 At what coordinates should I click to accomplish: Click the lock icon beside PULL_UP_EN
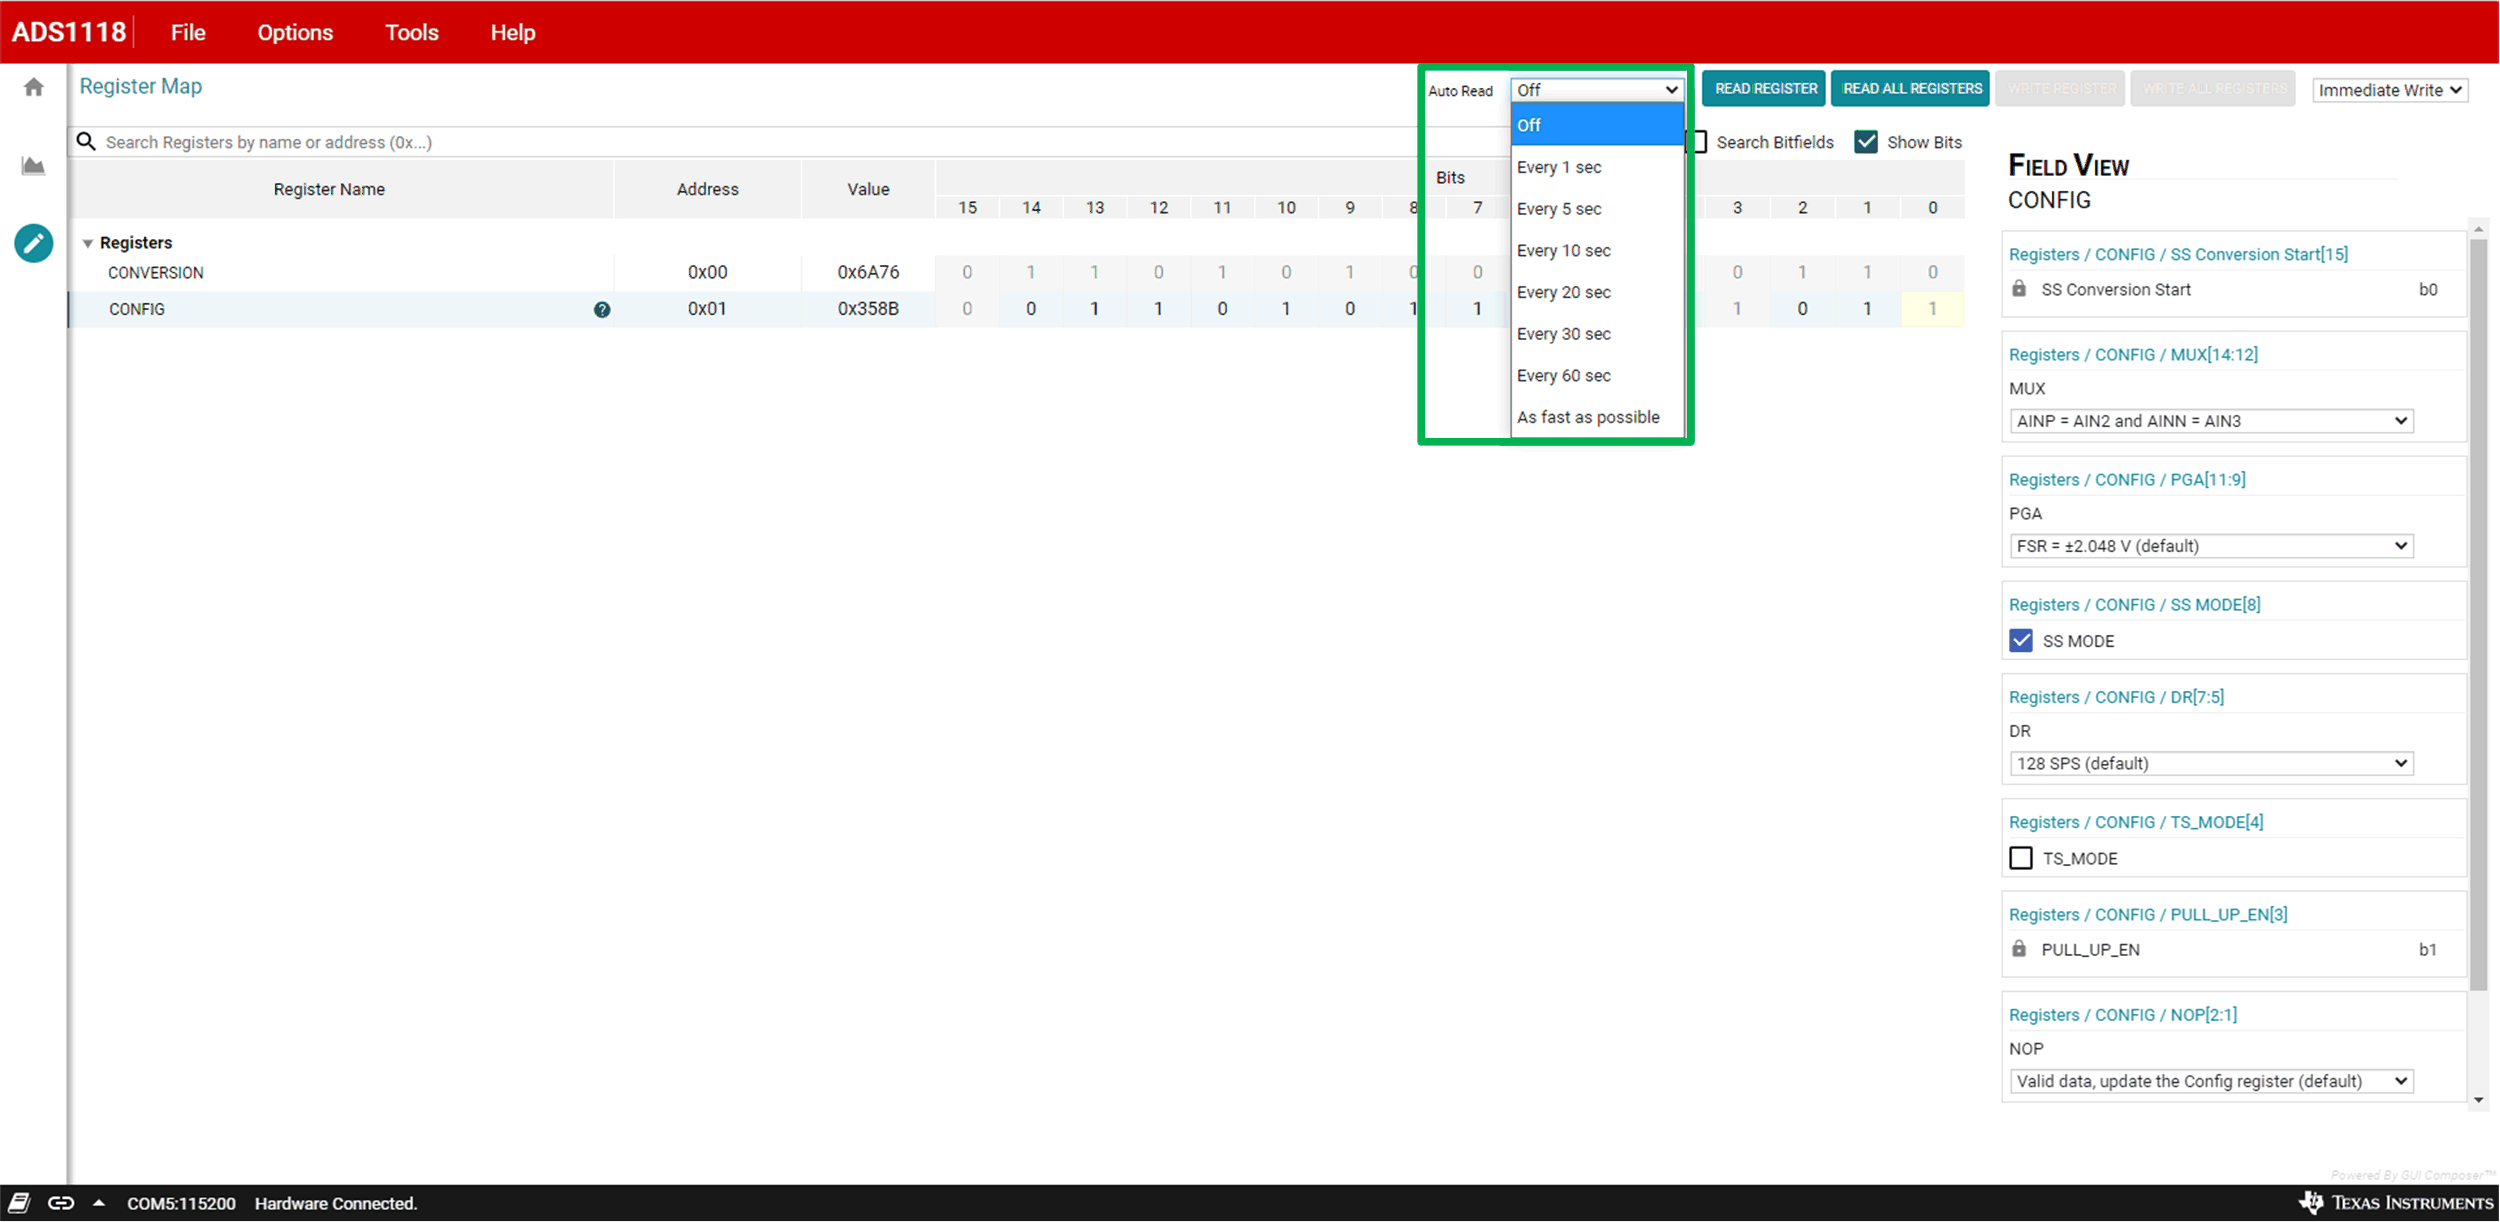[x=2019, y=949]
